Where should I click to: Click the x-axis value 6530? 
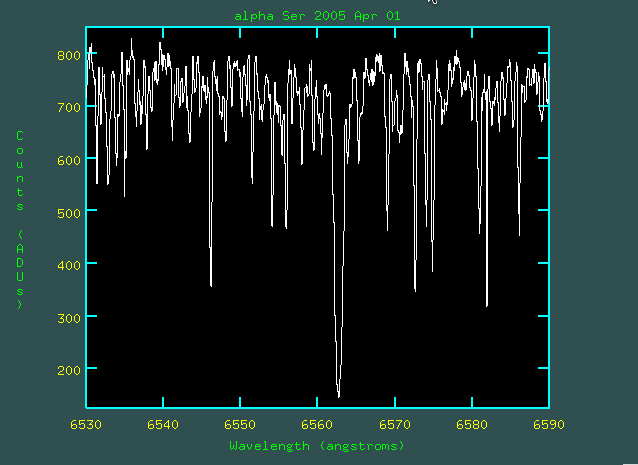pos(86,425)
